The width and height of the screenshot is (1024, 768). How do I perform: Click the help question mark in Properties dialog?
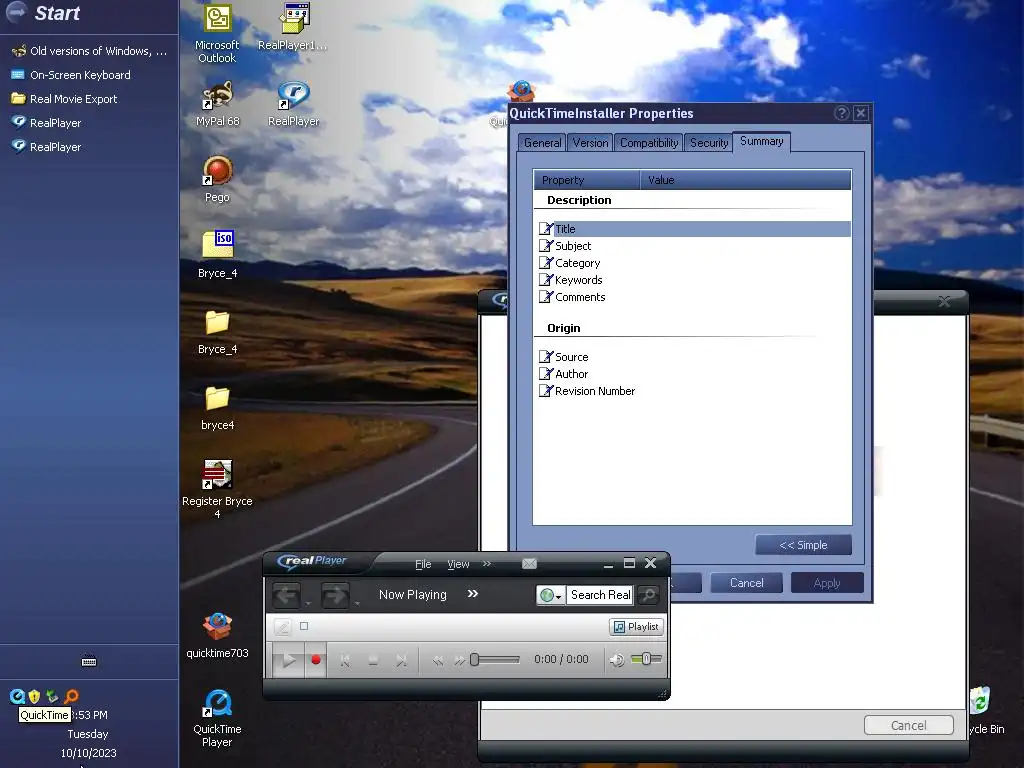tap(842, 113)
